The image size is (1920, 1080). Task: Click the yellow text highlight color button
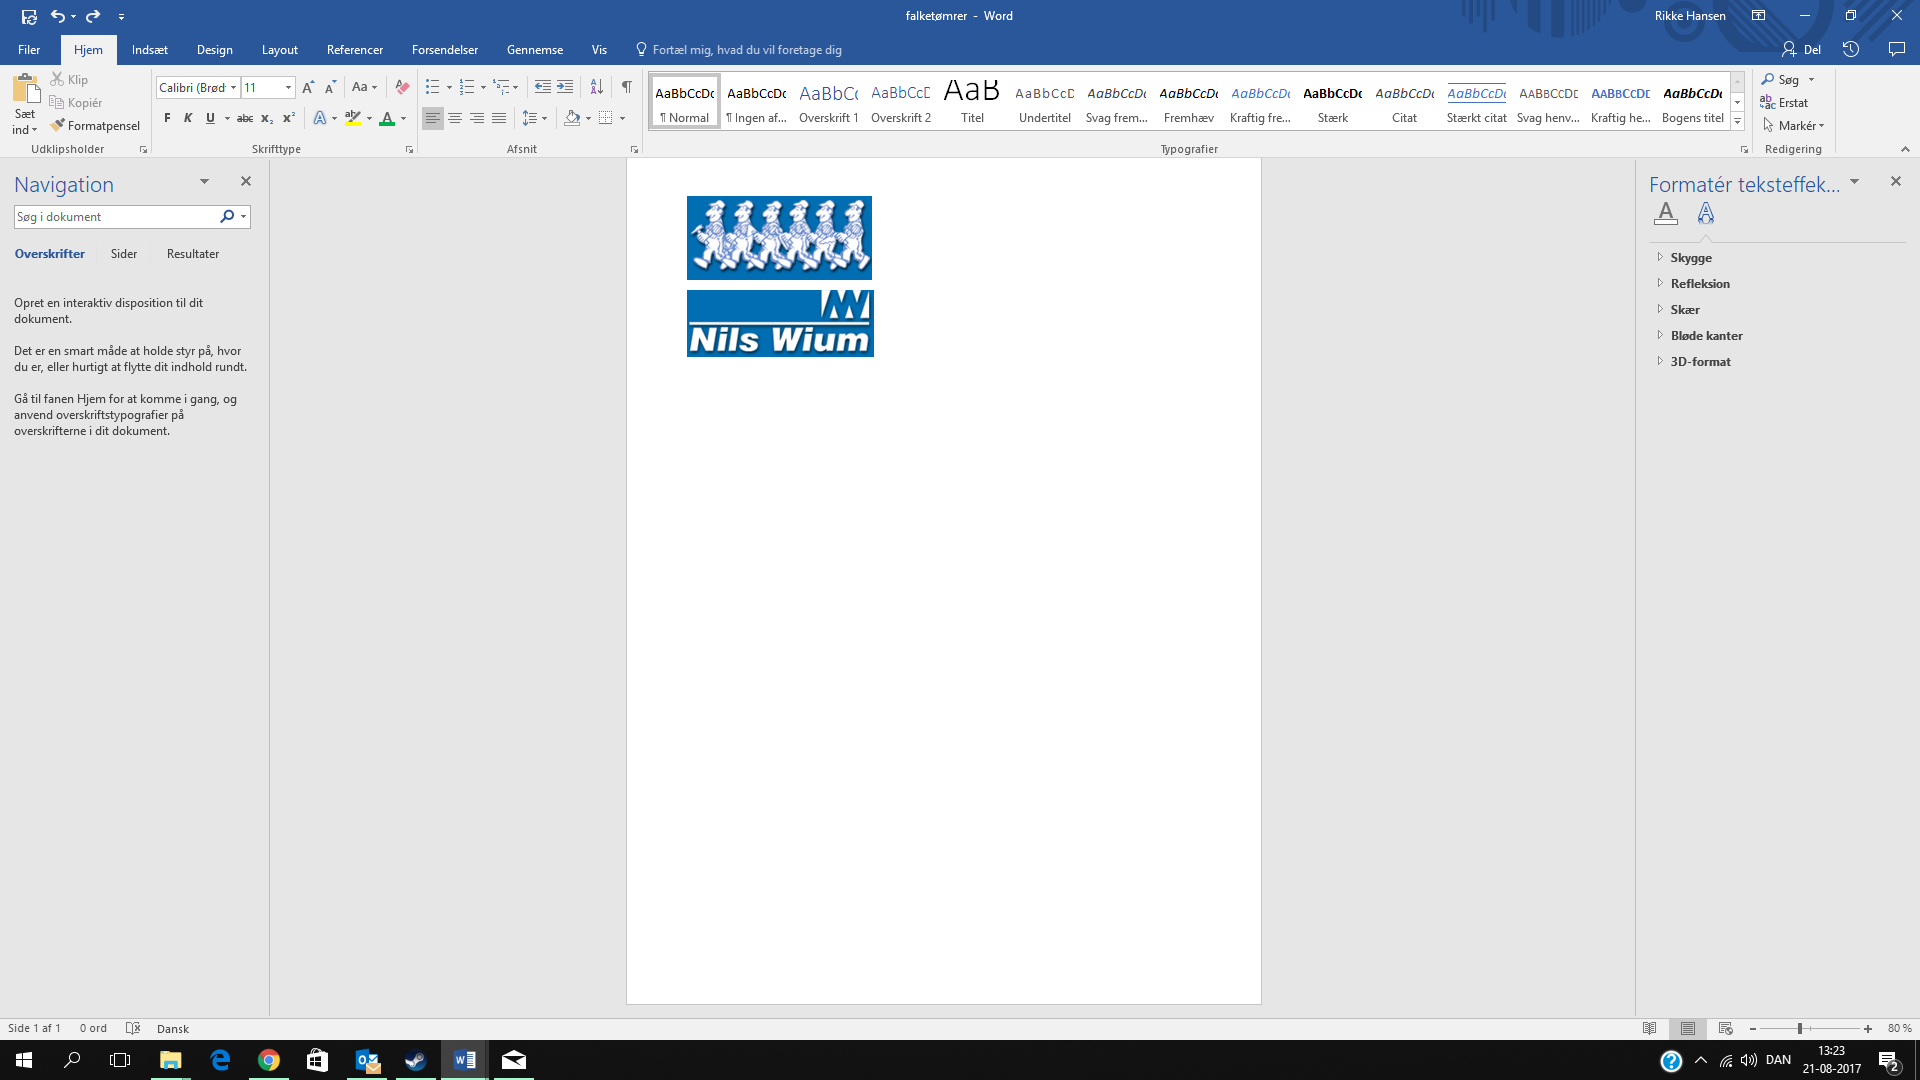click(353, 118)
